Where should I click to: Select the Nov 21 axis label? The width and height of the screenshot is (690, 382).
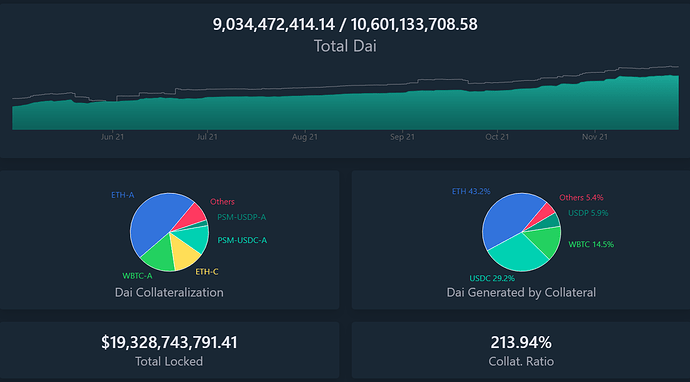coord(595,137)
